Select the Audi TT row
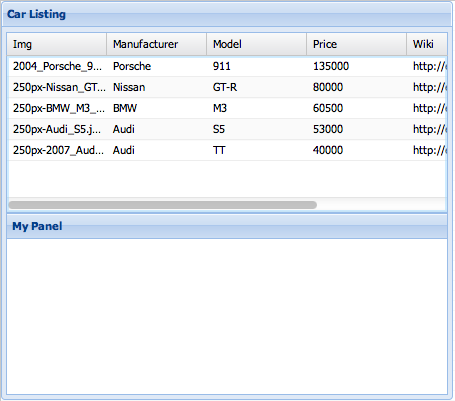 [227, 150]
